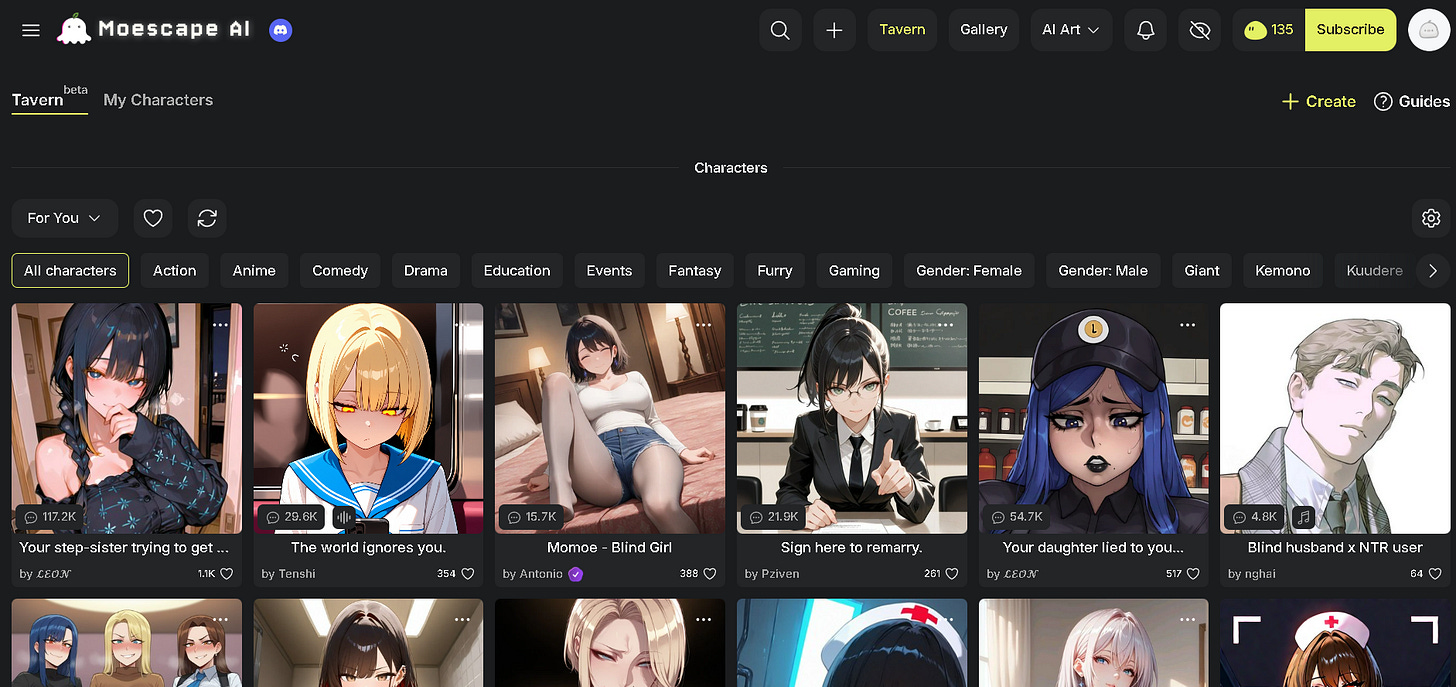Image resolution: width=1456 pixels, height=687 pixels.
Task: Like the step-sister card heart
Action: [226, 574]
